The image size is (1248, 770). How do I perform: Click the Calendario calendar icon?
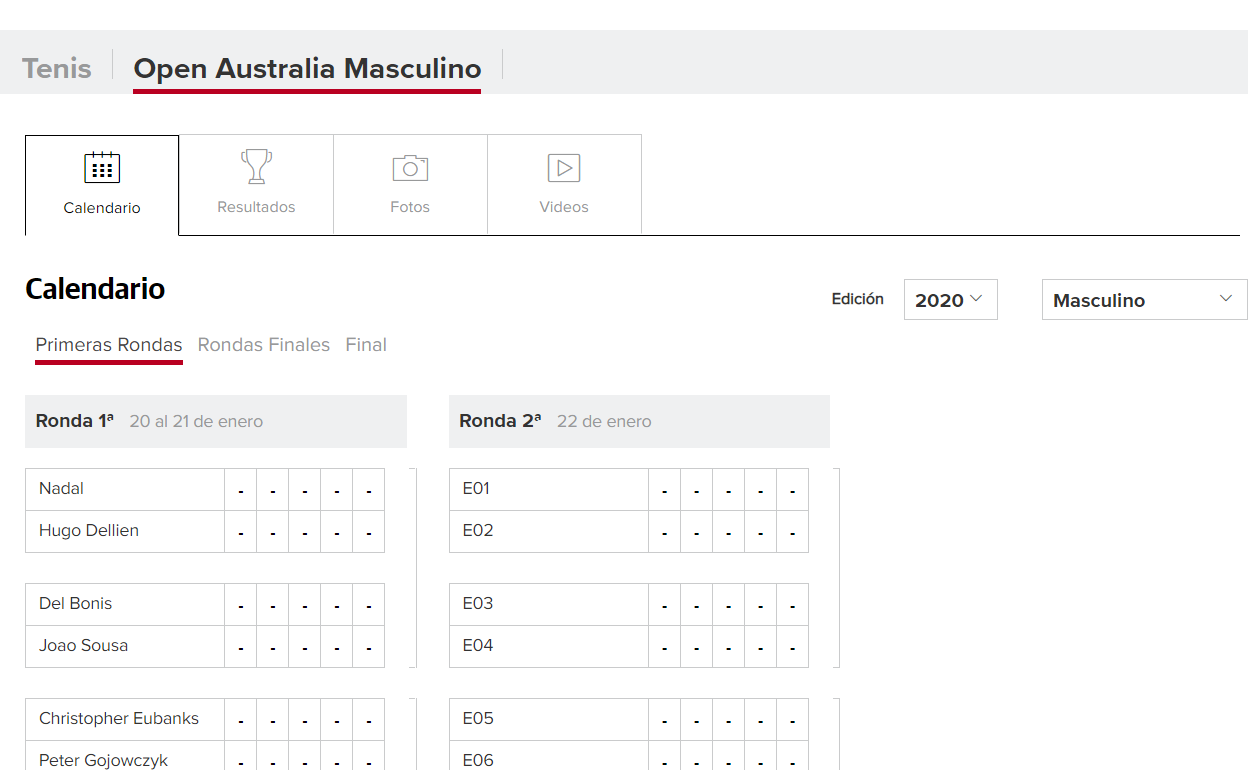(102, 168)
